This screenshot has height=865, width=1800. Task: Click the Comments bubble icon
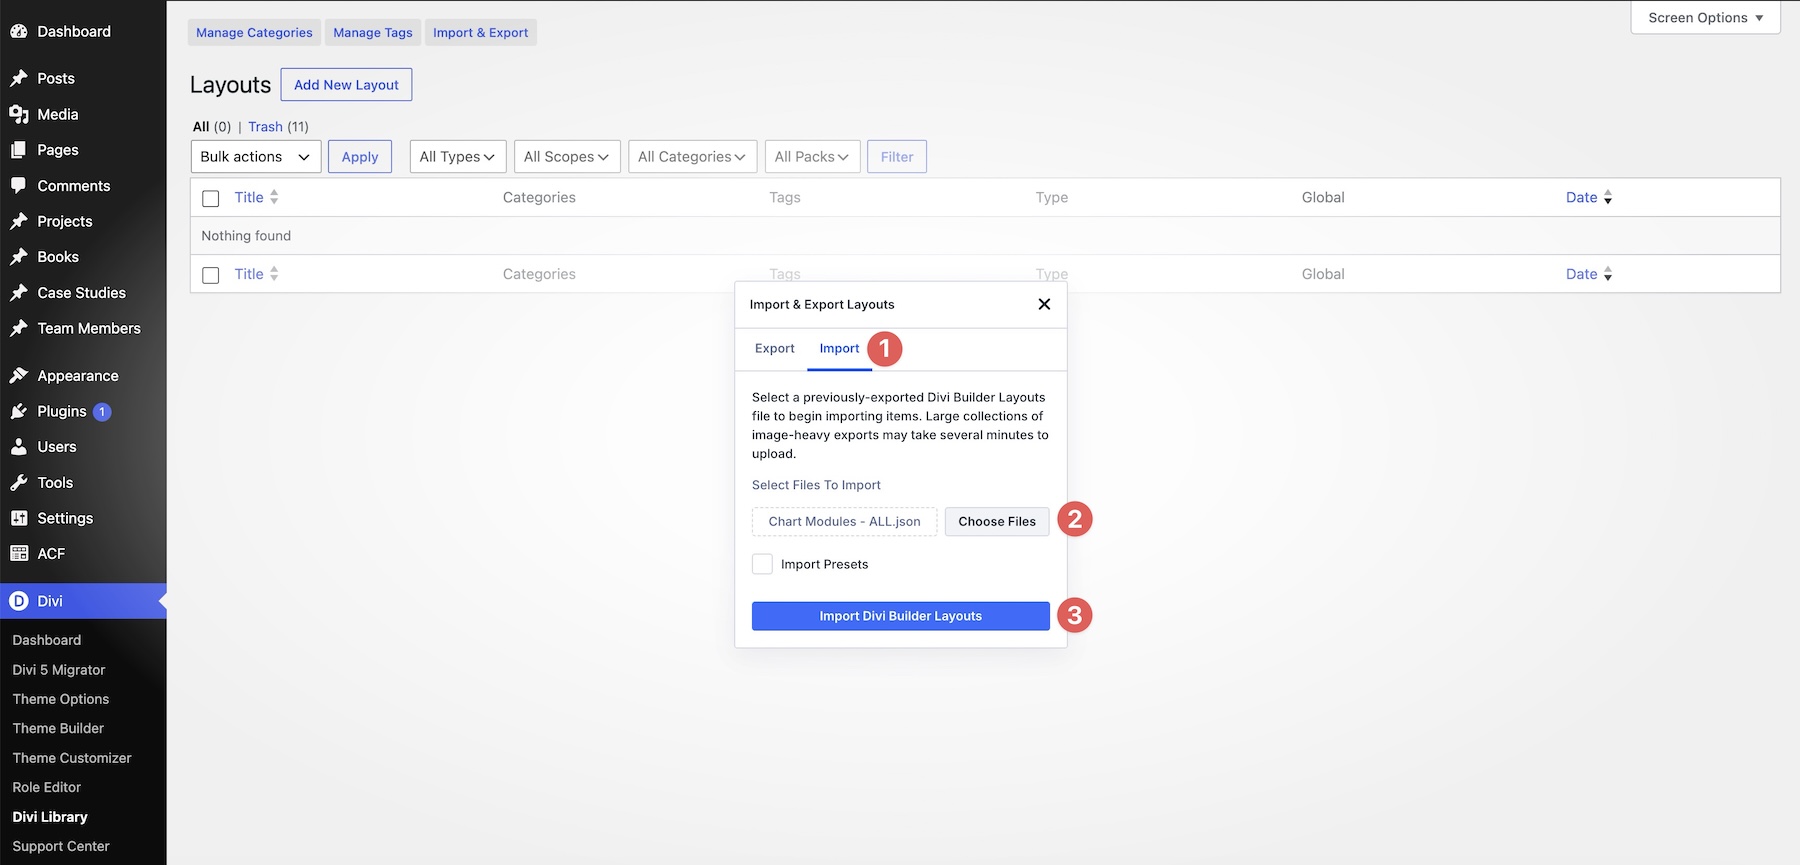click(x=19, y=185)
